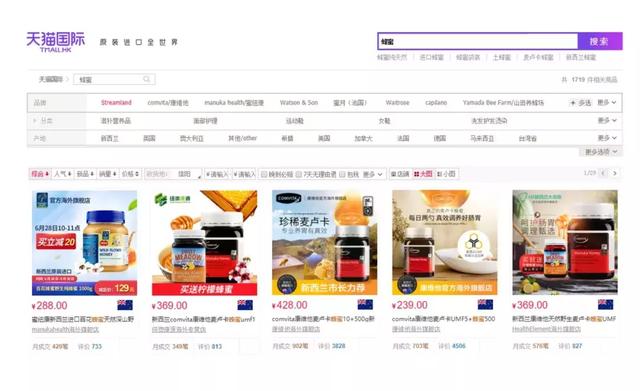Open 更多 dropdown after 包邮 checkbox

click(373, 174)
